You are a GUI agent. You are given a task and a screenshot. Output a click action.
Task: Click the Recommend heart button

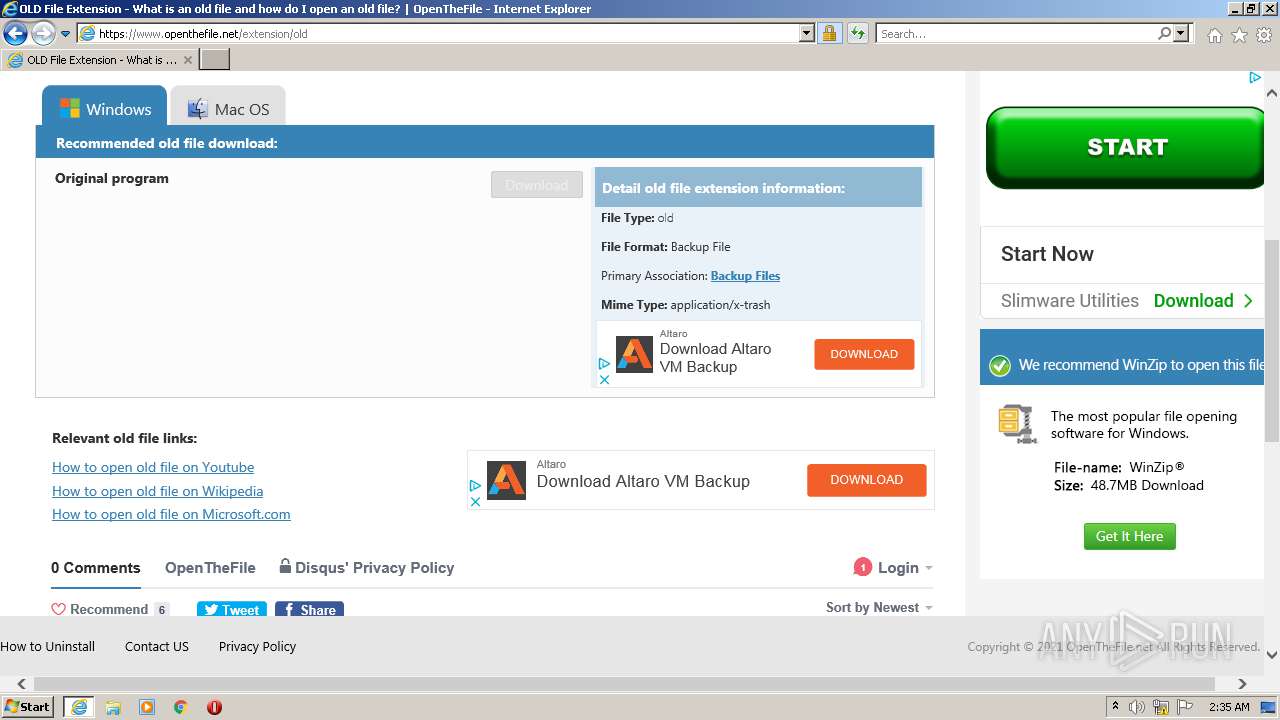click(x=110, y=609)
